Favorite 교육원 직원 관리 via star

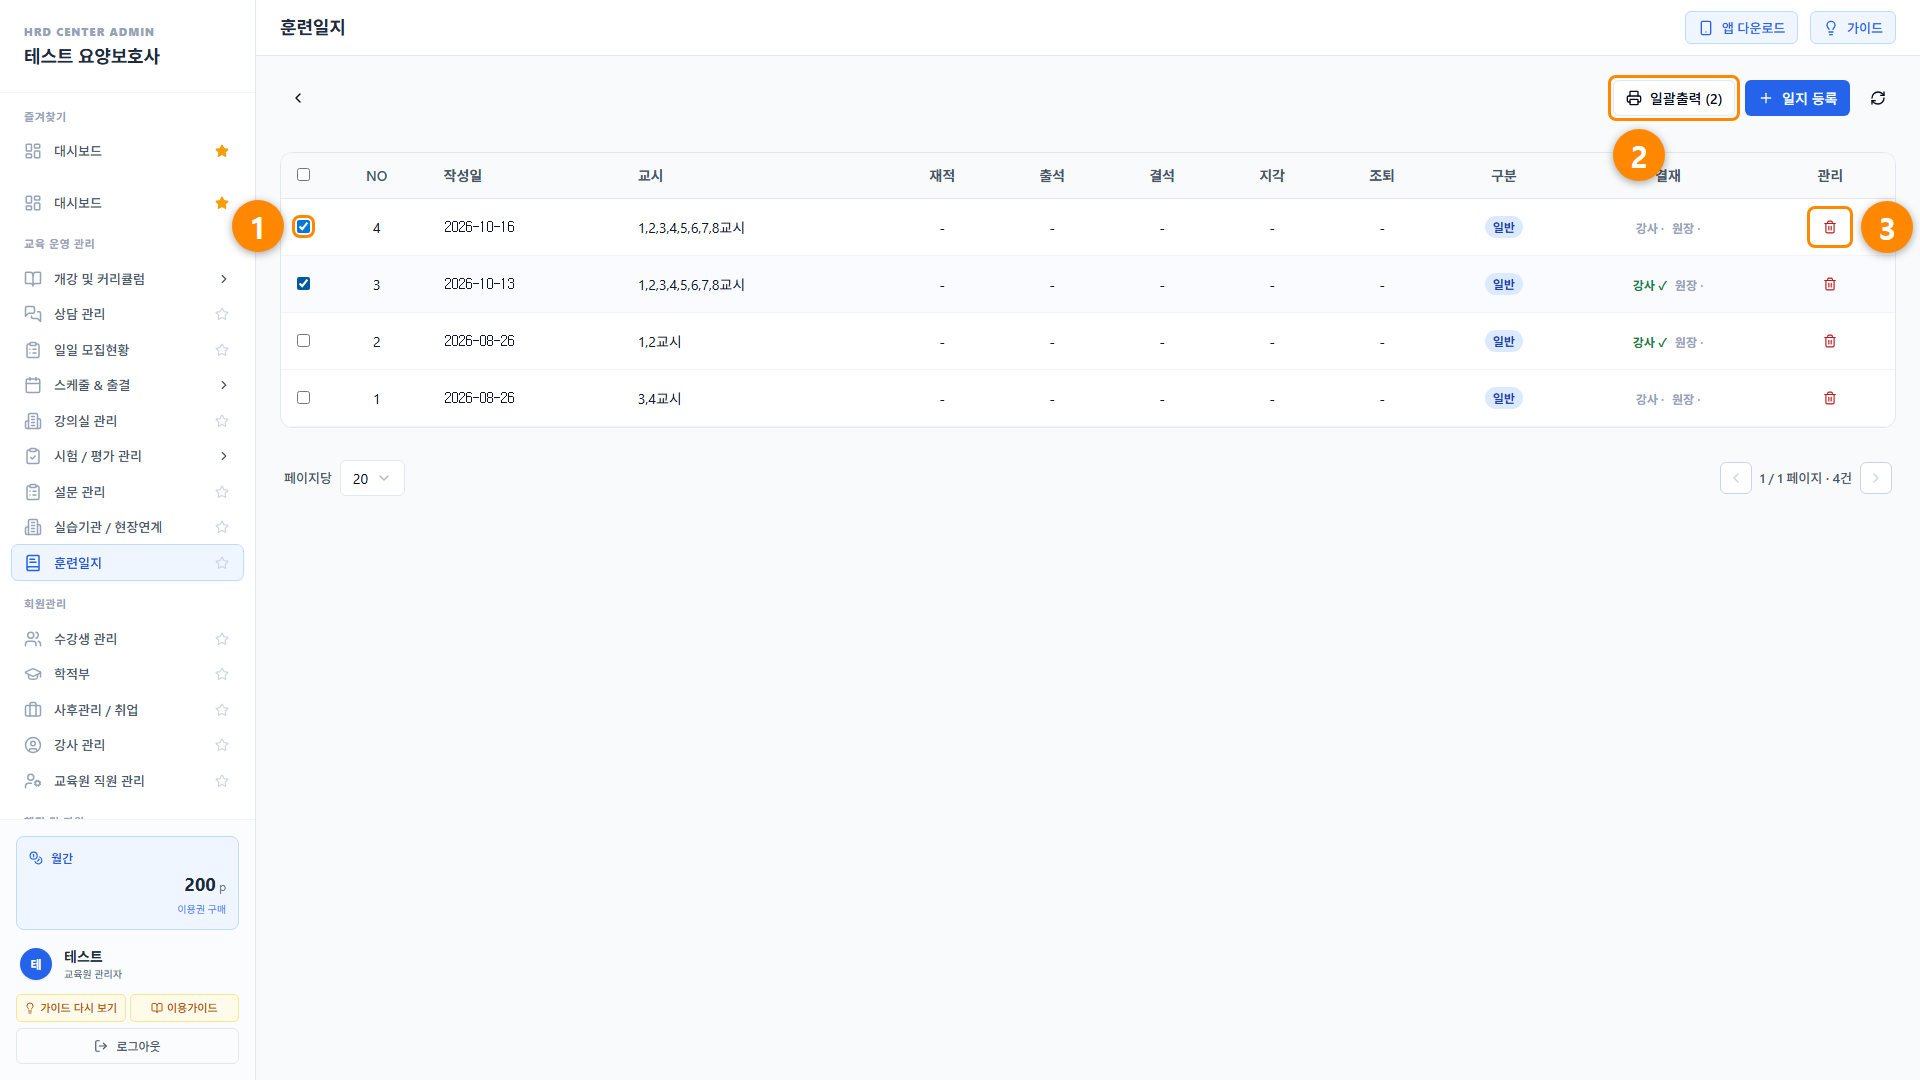[222, 781]
